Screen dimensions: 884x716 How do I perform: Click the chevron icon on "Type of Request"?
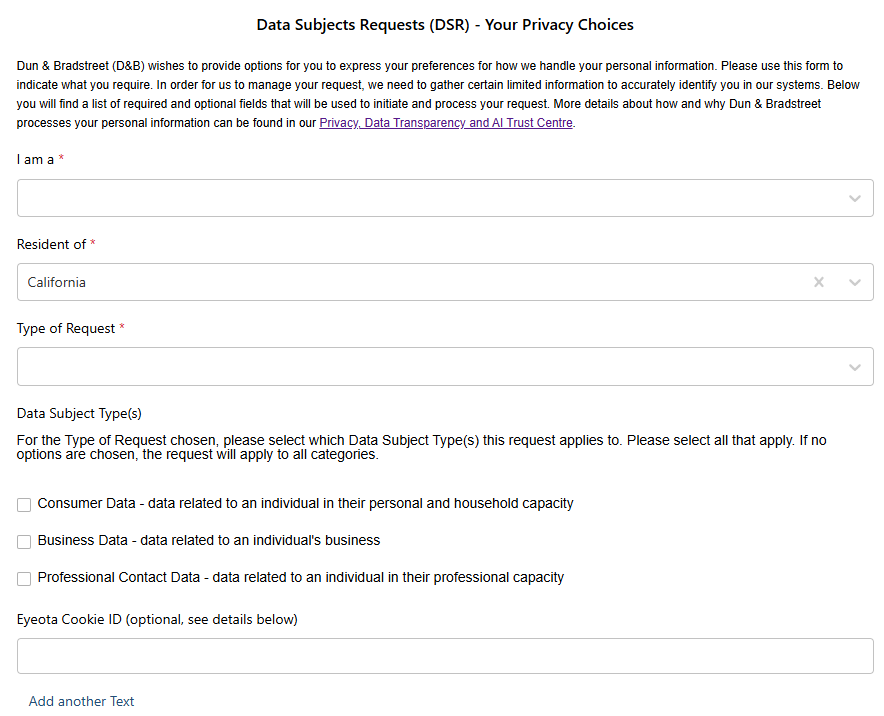pos(855,366)
